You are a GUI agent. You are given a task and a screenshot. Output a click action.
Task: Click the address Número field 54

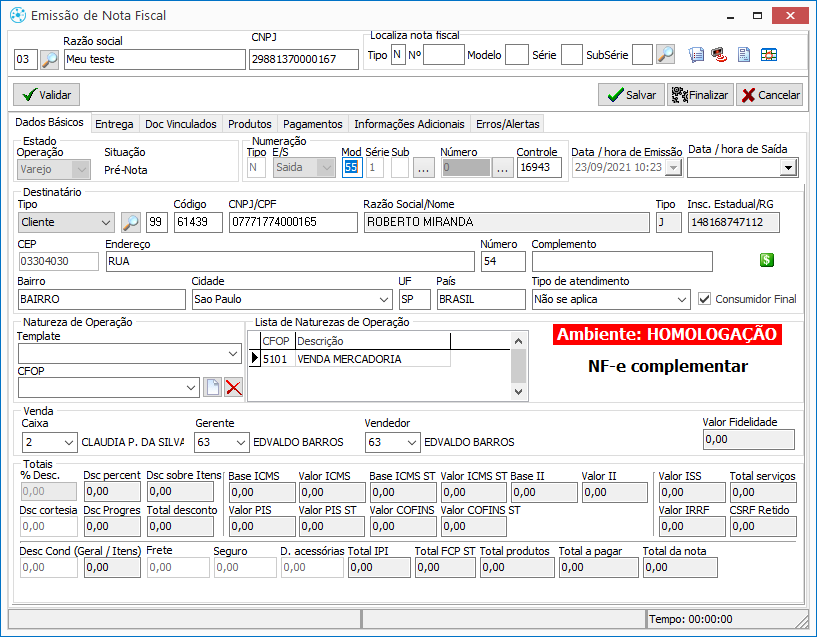(503, 261)
